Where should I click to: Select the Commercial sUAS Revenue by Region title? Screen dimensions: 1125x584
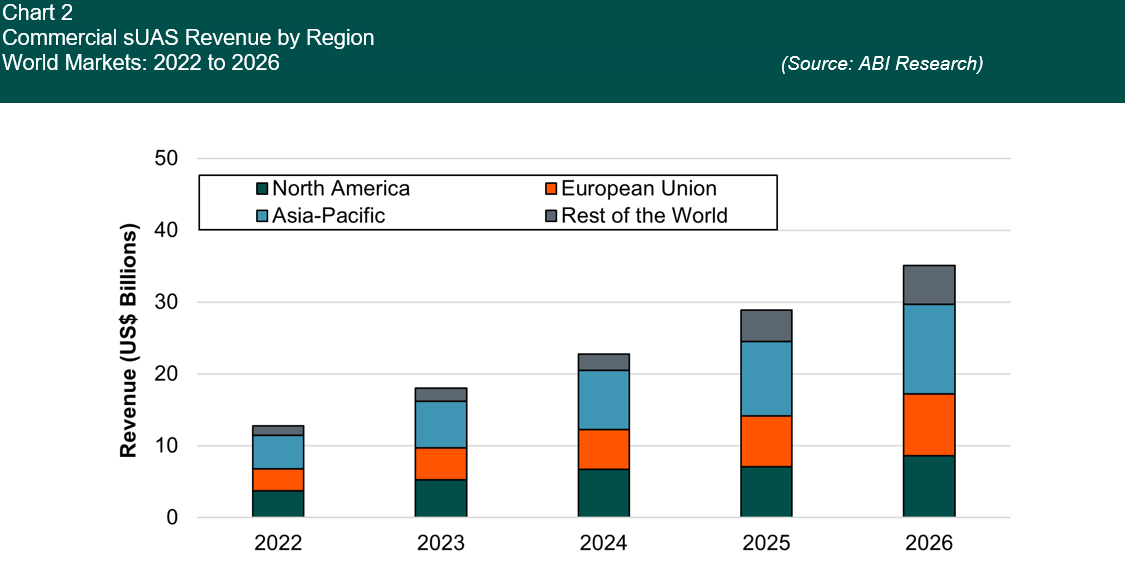click(189, 38)
